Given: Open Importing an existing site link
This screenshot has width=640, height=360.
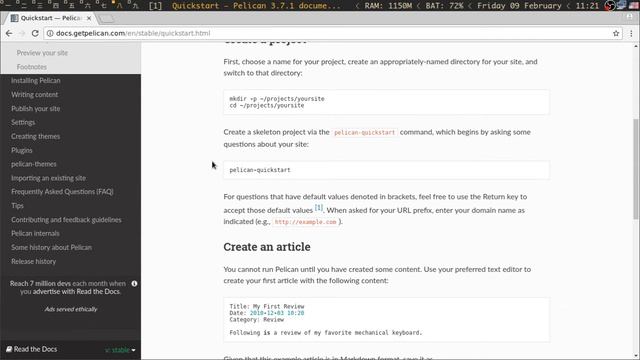Looking at the screenshot, I should 48,178.
